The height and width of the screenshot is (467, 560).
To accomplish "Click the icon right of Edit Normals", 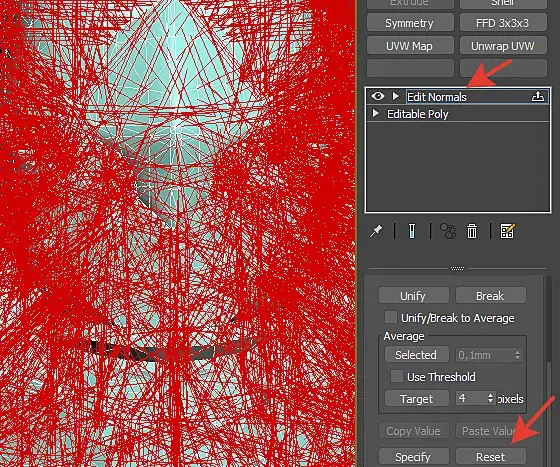I will [x=538, y=96].
